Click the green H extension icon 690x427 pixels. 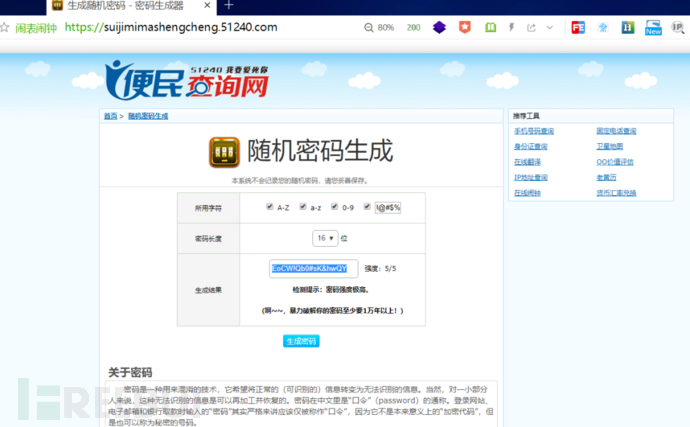click(628, 27)
